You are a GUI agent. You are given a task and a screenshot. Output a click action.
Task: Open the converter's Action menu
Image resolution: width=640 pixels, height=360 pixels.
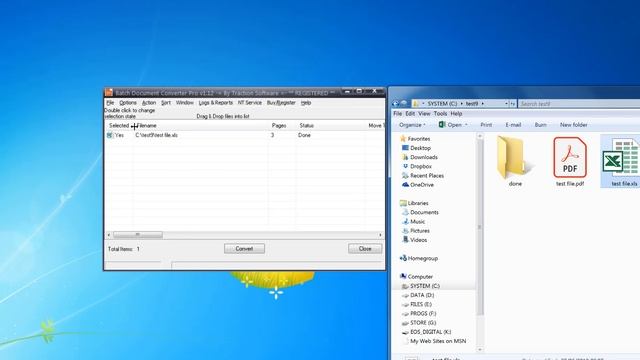point(149,103)
